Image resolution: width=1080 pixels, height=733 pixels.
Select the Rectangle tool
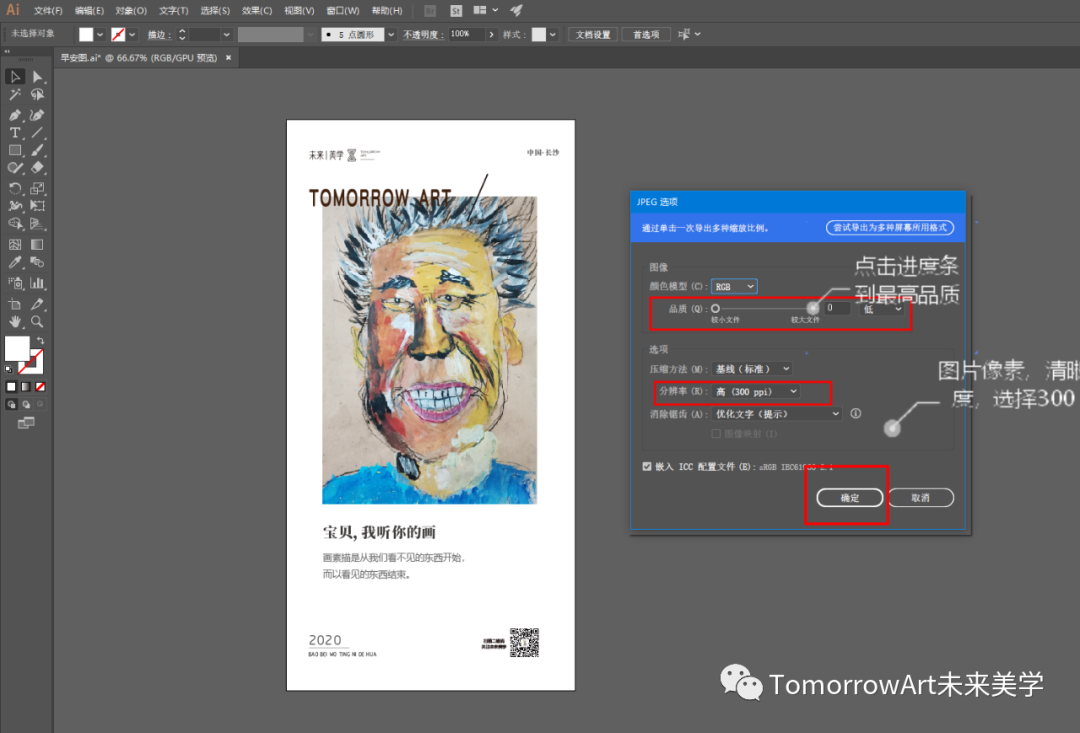tap(15, 150)
